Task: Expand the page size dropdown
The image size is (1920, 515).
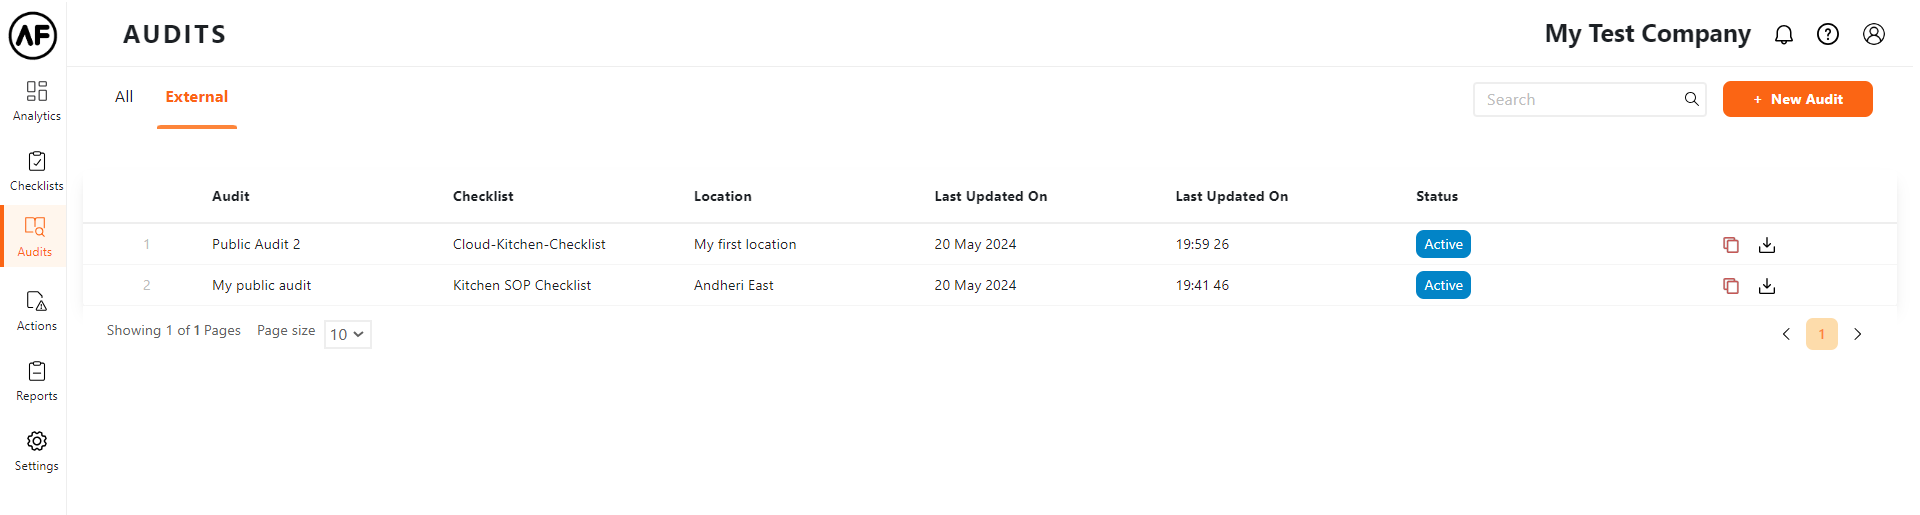Action: (347, 334)
